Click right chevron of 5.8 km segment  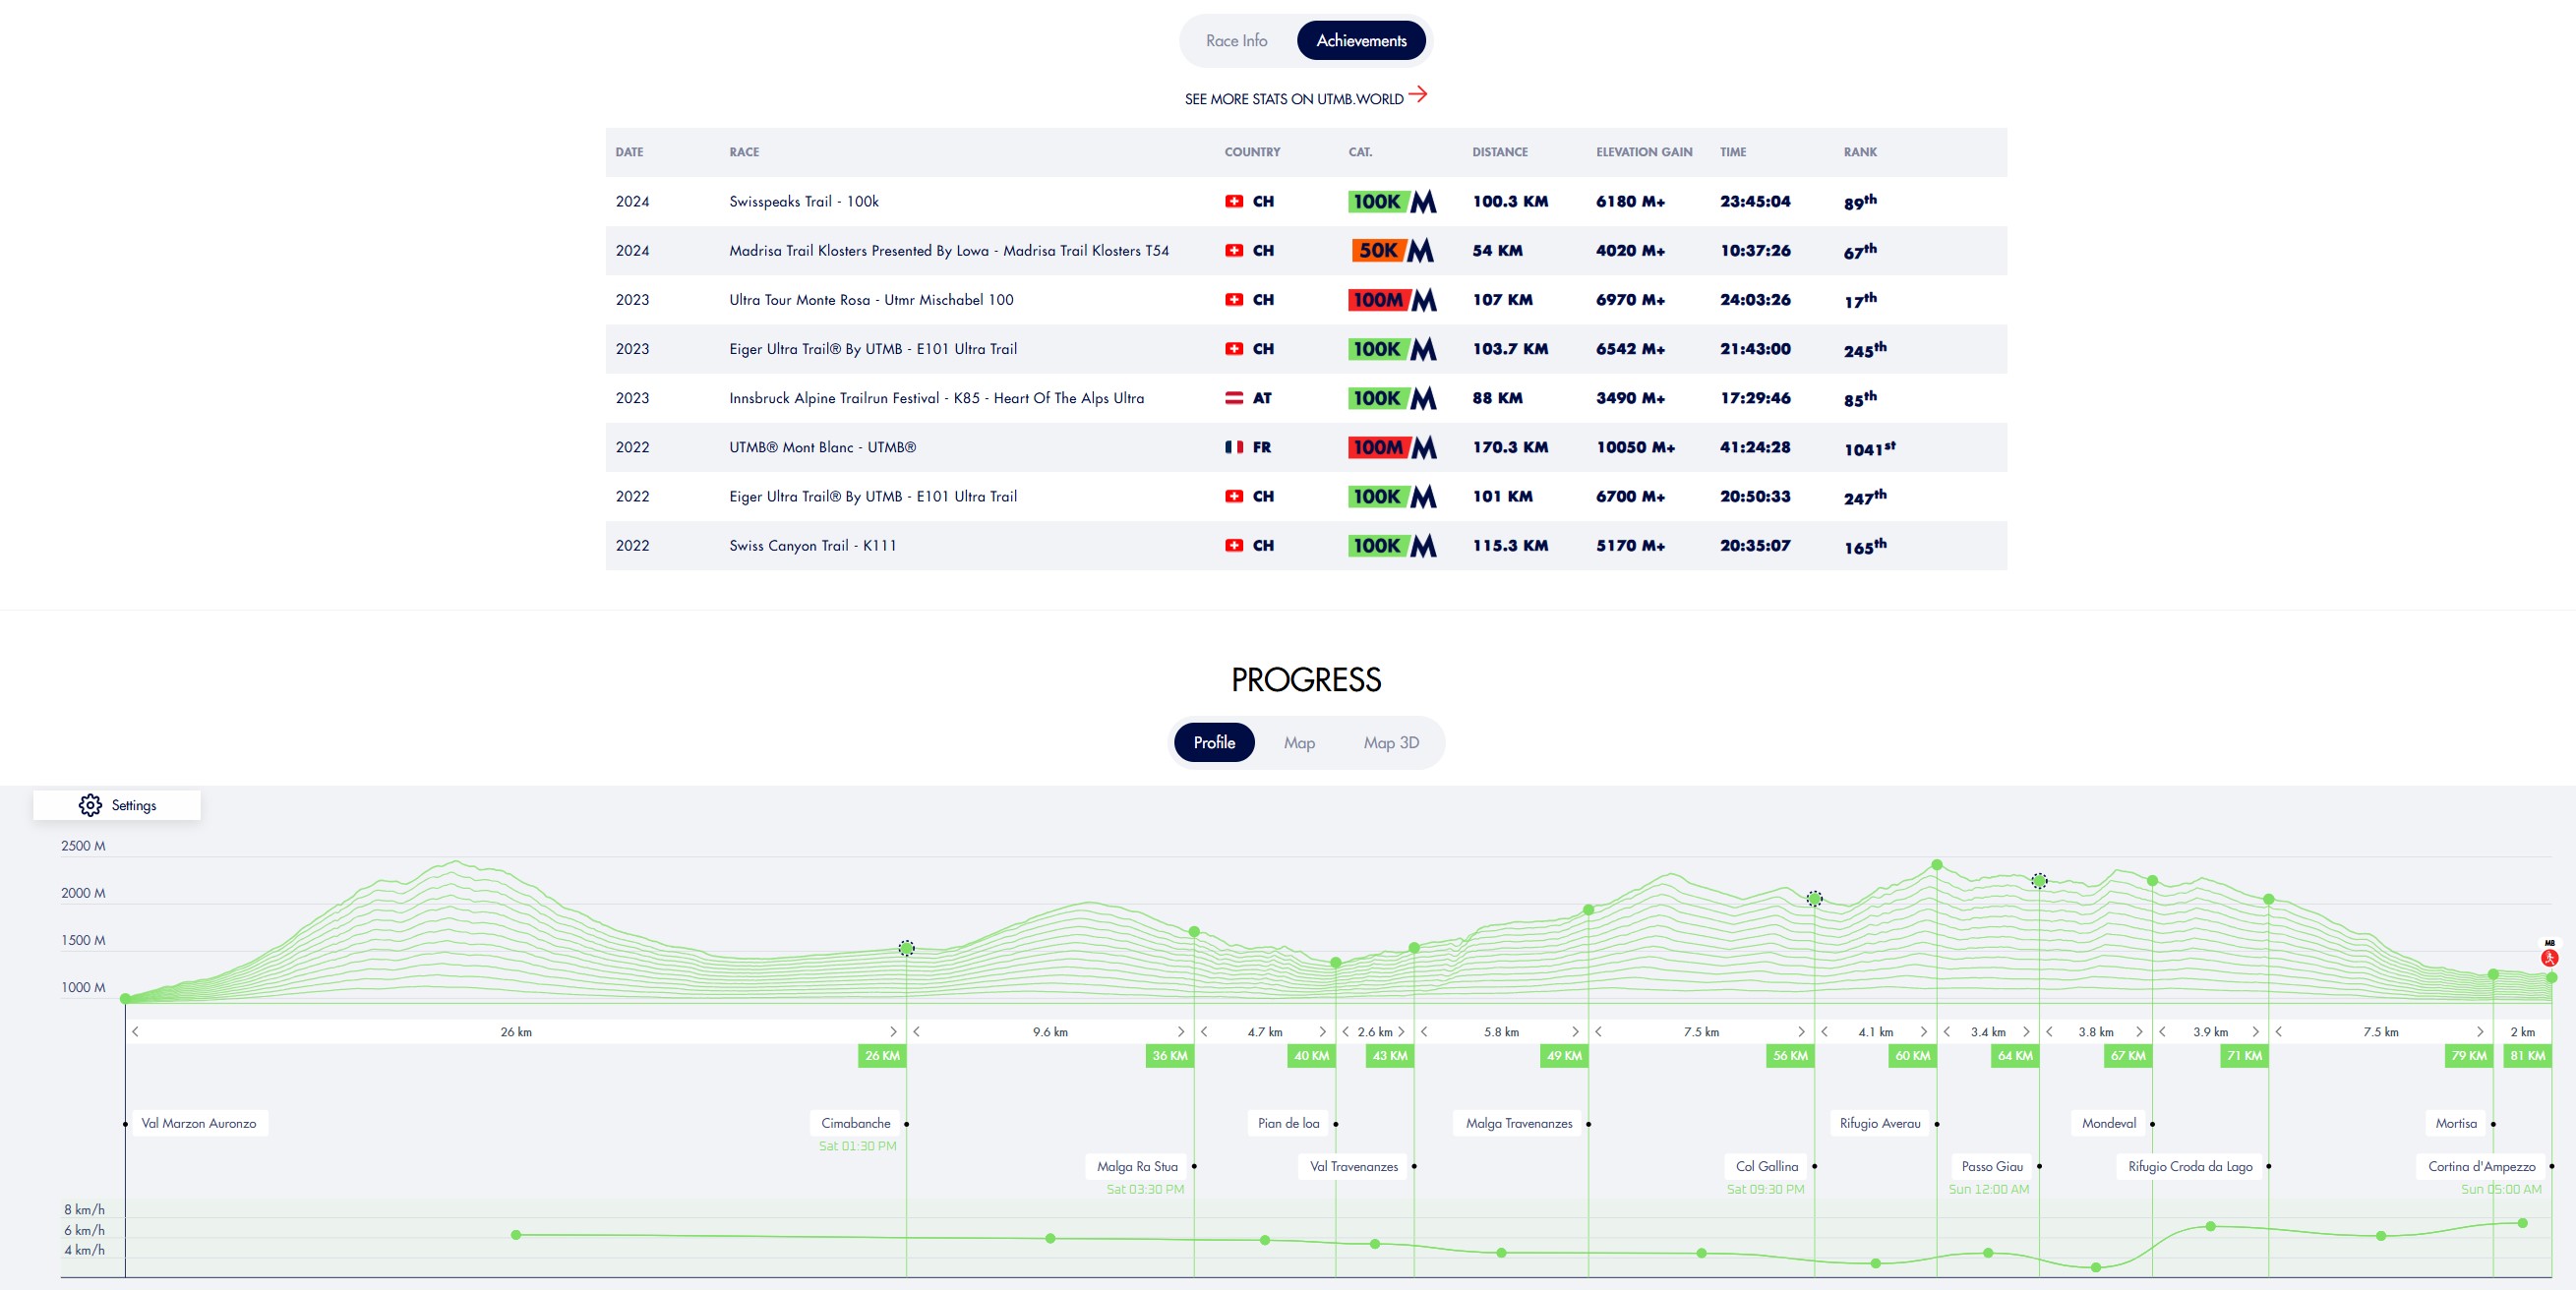coord(1575,1032)
